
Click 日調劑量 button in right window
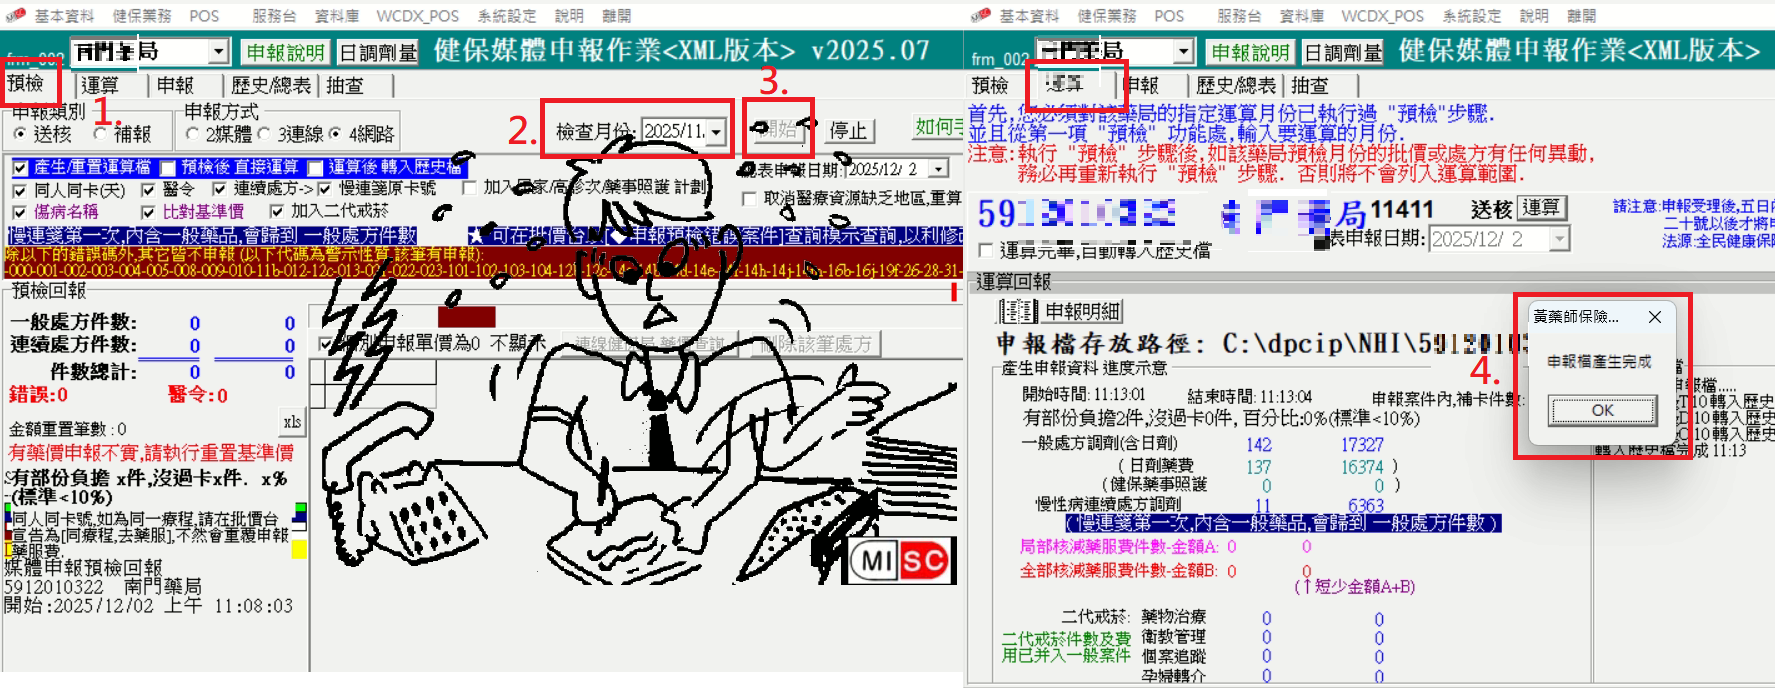coord(1343,52)
